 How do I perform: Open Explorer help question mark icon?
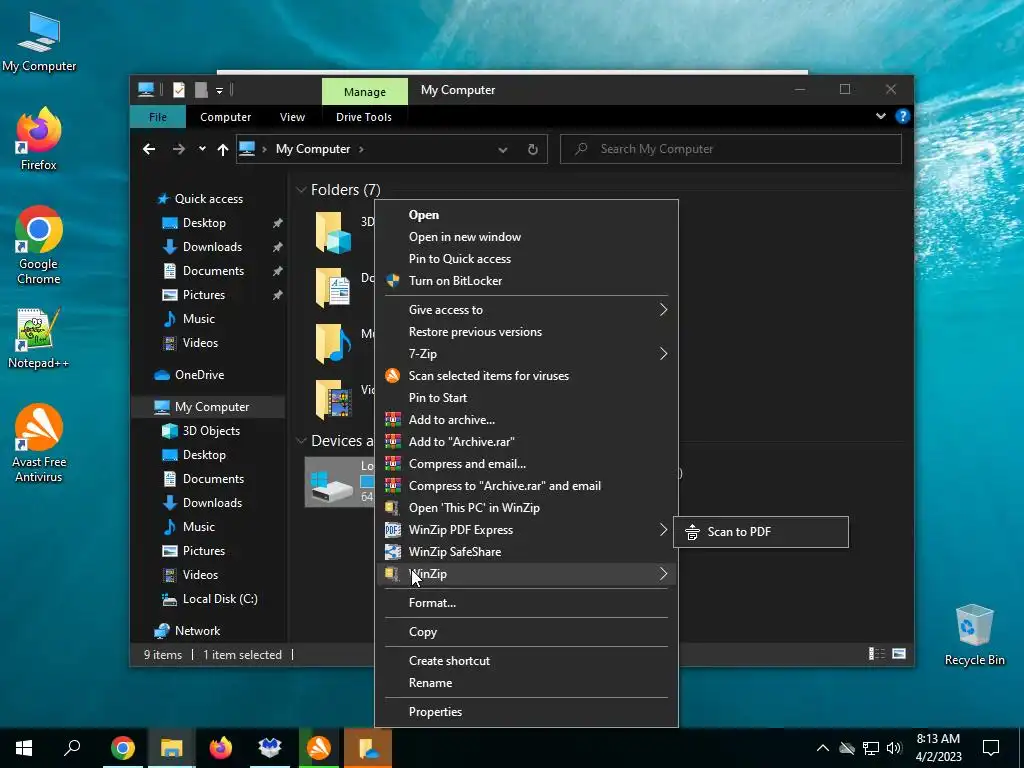coord(903,116)
